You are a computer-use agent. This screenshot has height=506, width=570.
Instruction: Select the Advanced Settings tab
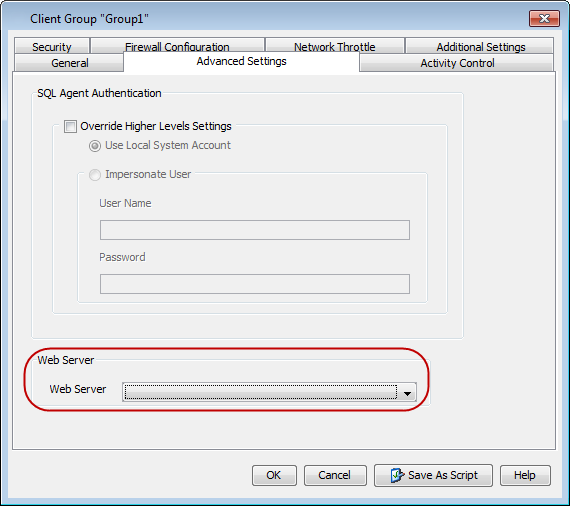(241, 61)
